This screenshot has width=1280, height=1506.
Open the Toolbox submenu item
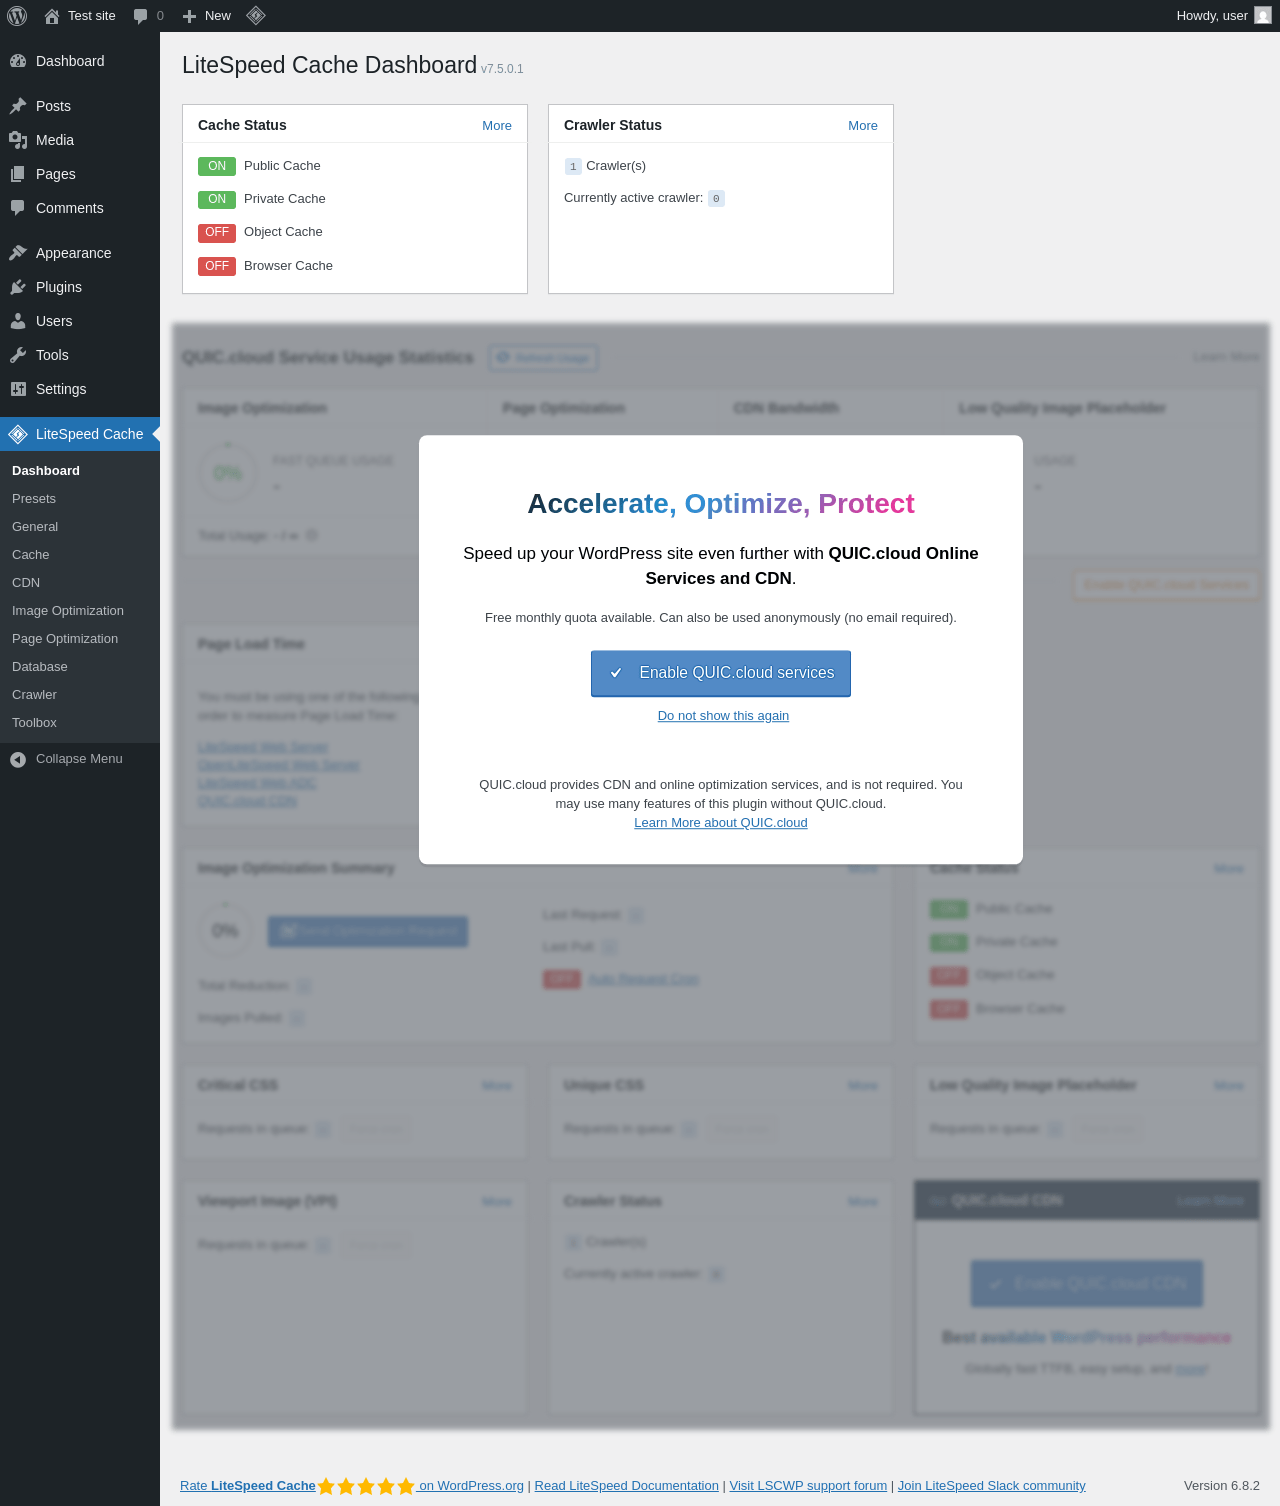[x=35, y=723]
